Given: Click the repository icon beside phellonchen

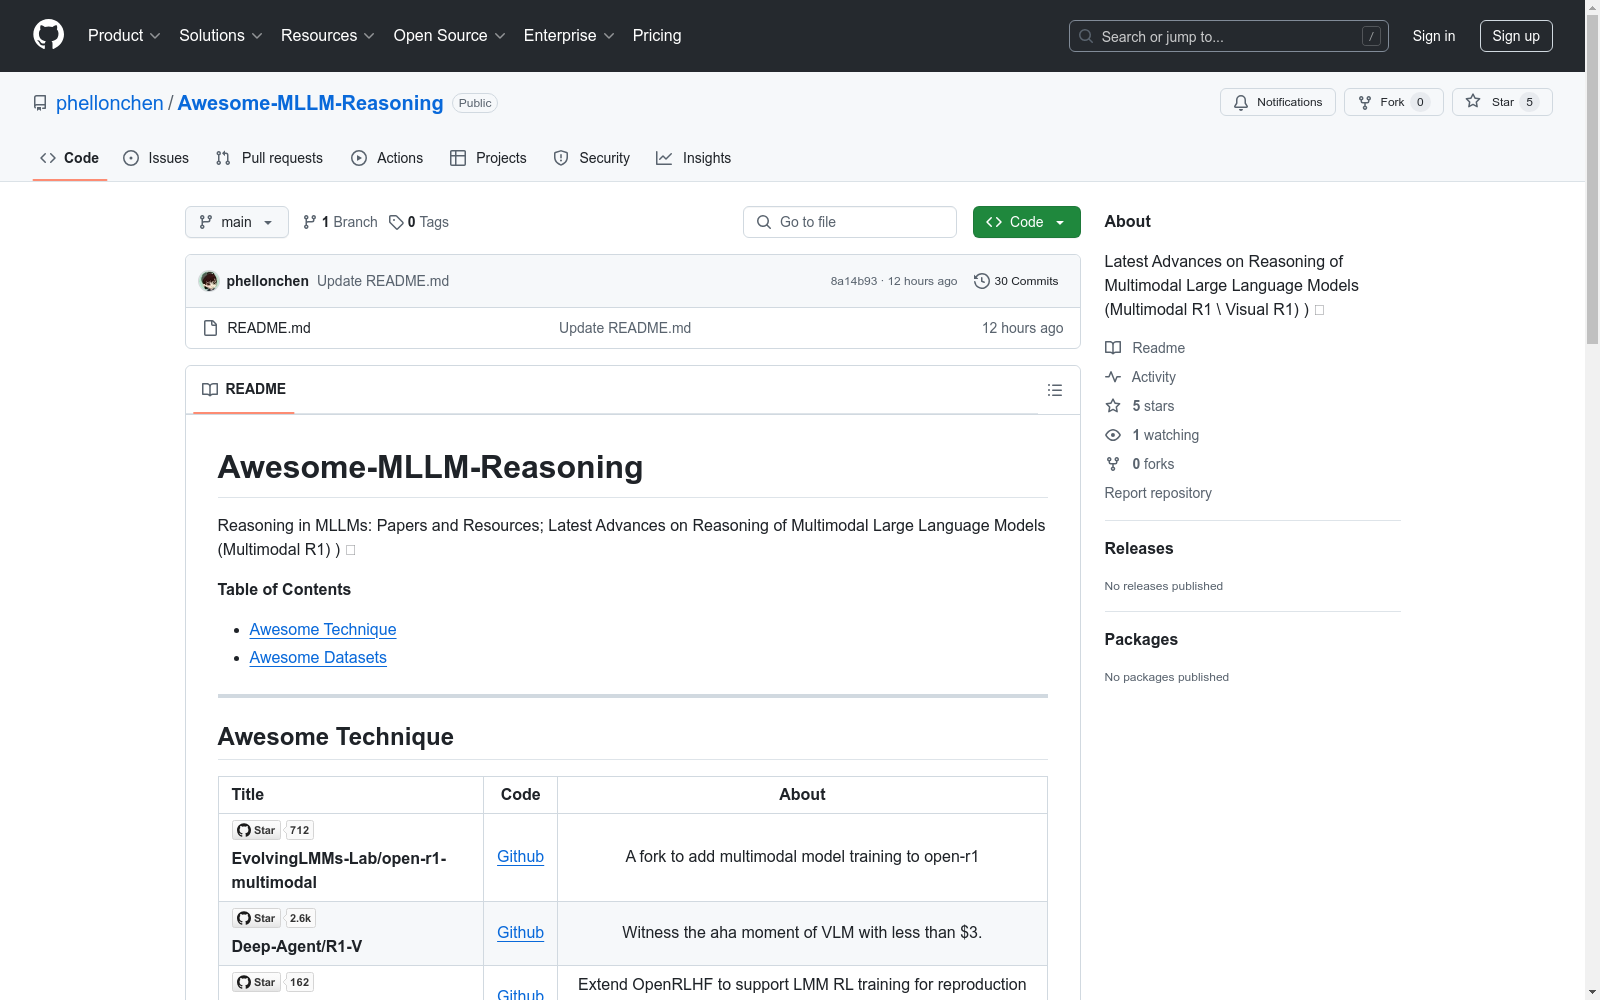Looking at the screenshot, I should (x=40, y=103).
